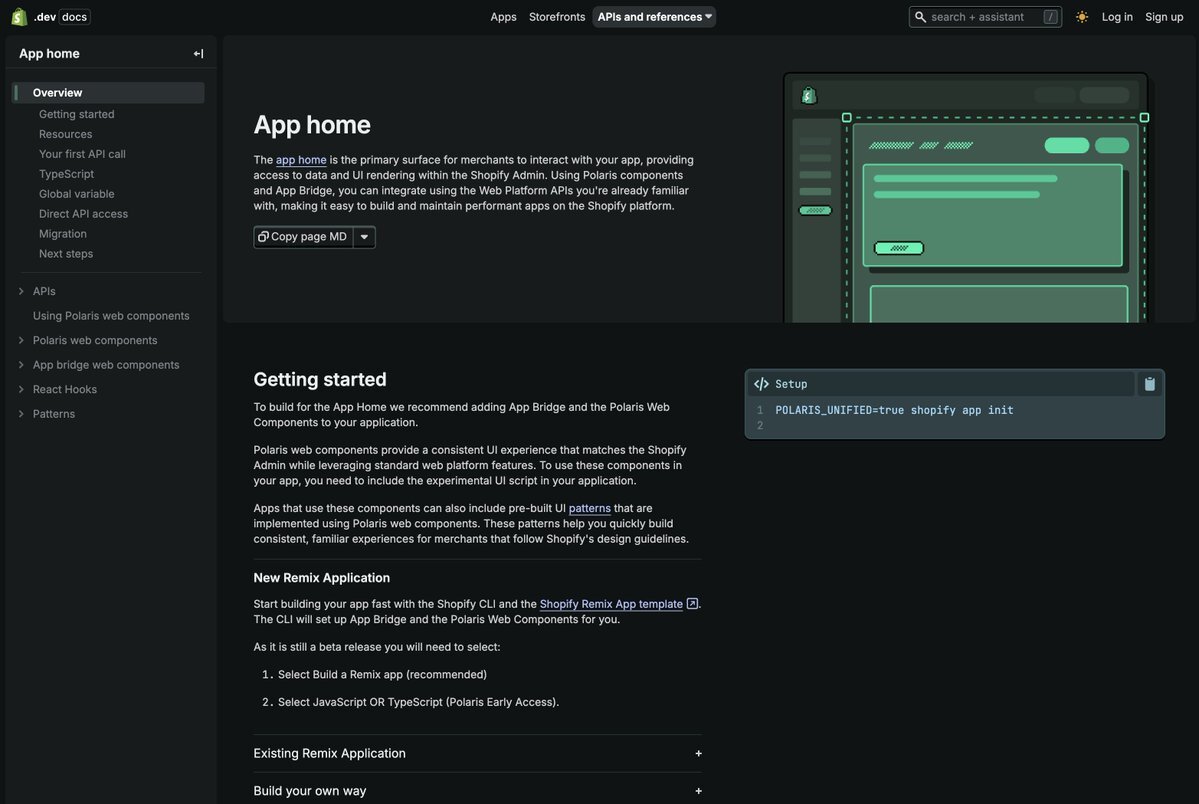Open the Copy page MD dropdown arrow
This screenshot has width=1199, height=804.
pos(364,237)
